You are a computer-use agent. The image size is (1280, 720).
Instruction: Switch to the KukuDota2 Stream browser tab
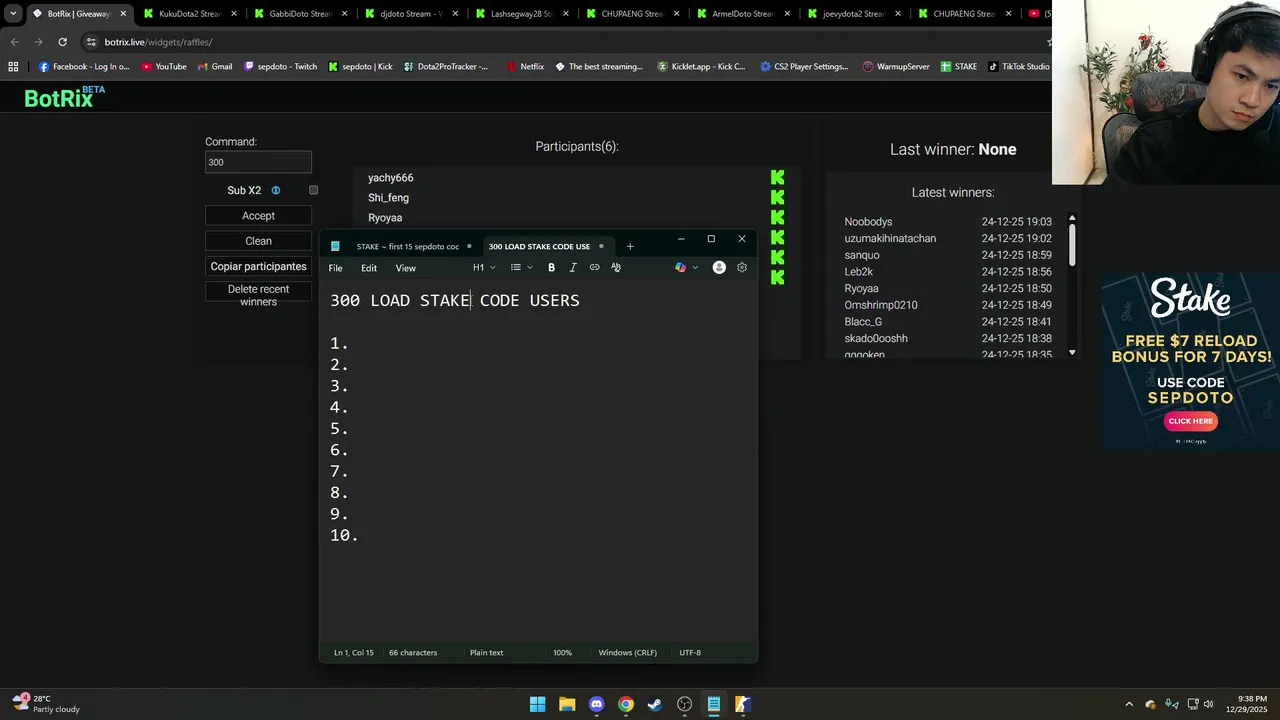188,14
